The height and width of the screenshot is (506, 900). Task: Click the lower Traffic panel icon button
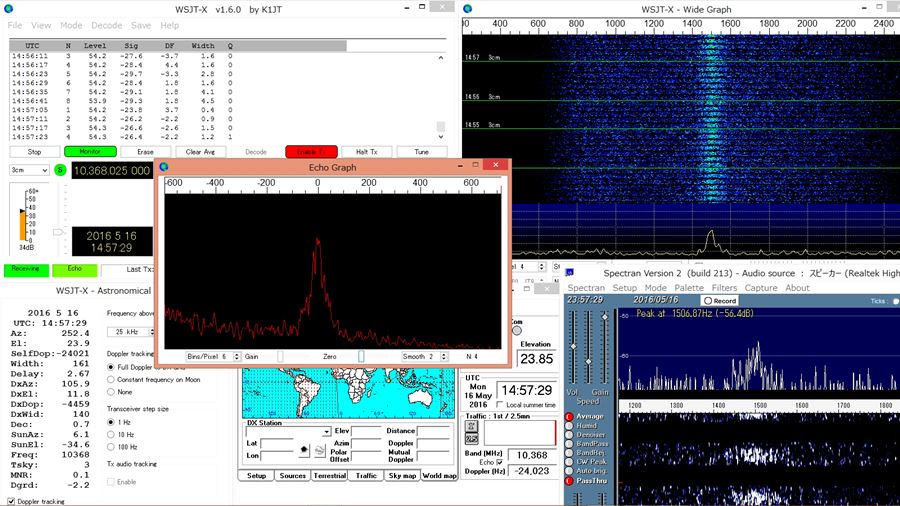tap(471, 438)
